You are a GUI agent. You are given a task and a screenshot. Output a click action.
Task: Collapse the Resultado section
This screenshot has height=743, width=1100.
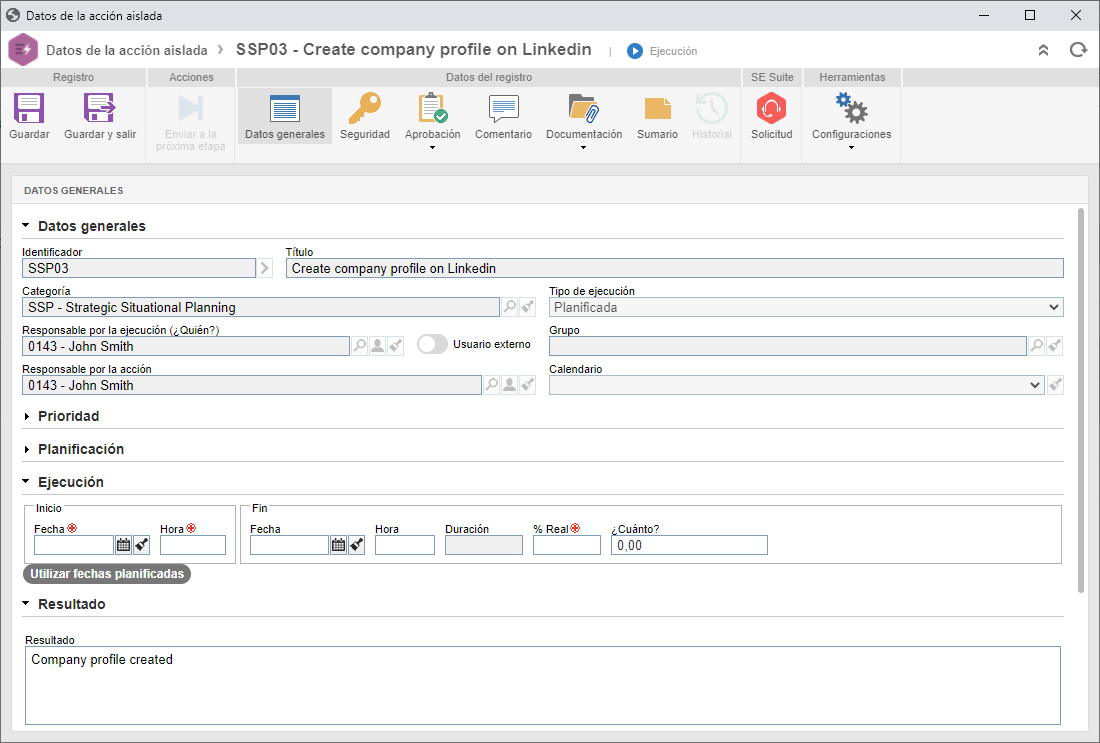26,604
